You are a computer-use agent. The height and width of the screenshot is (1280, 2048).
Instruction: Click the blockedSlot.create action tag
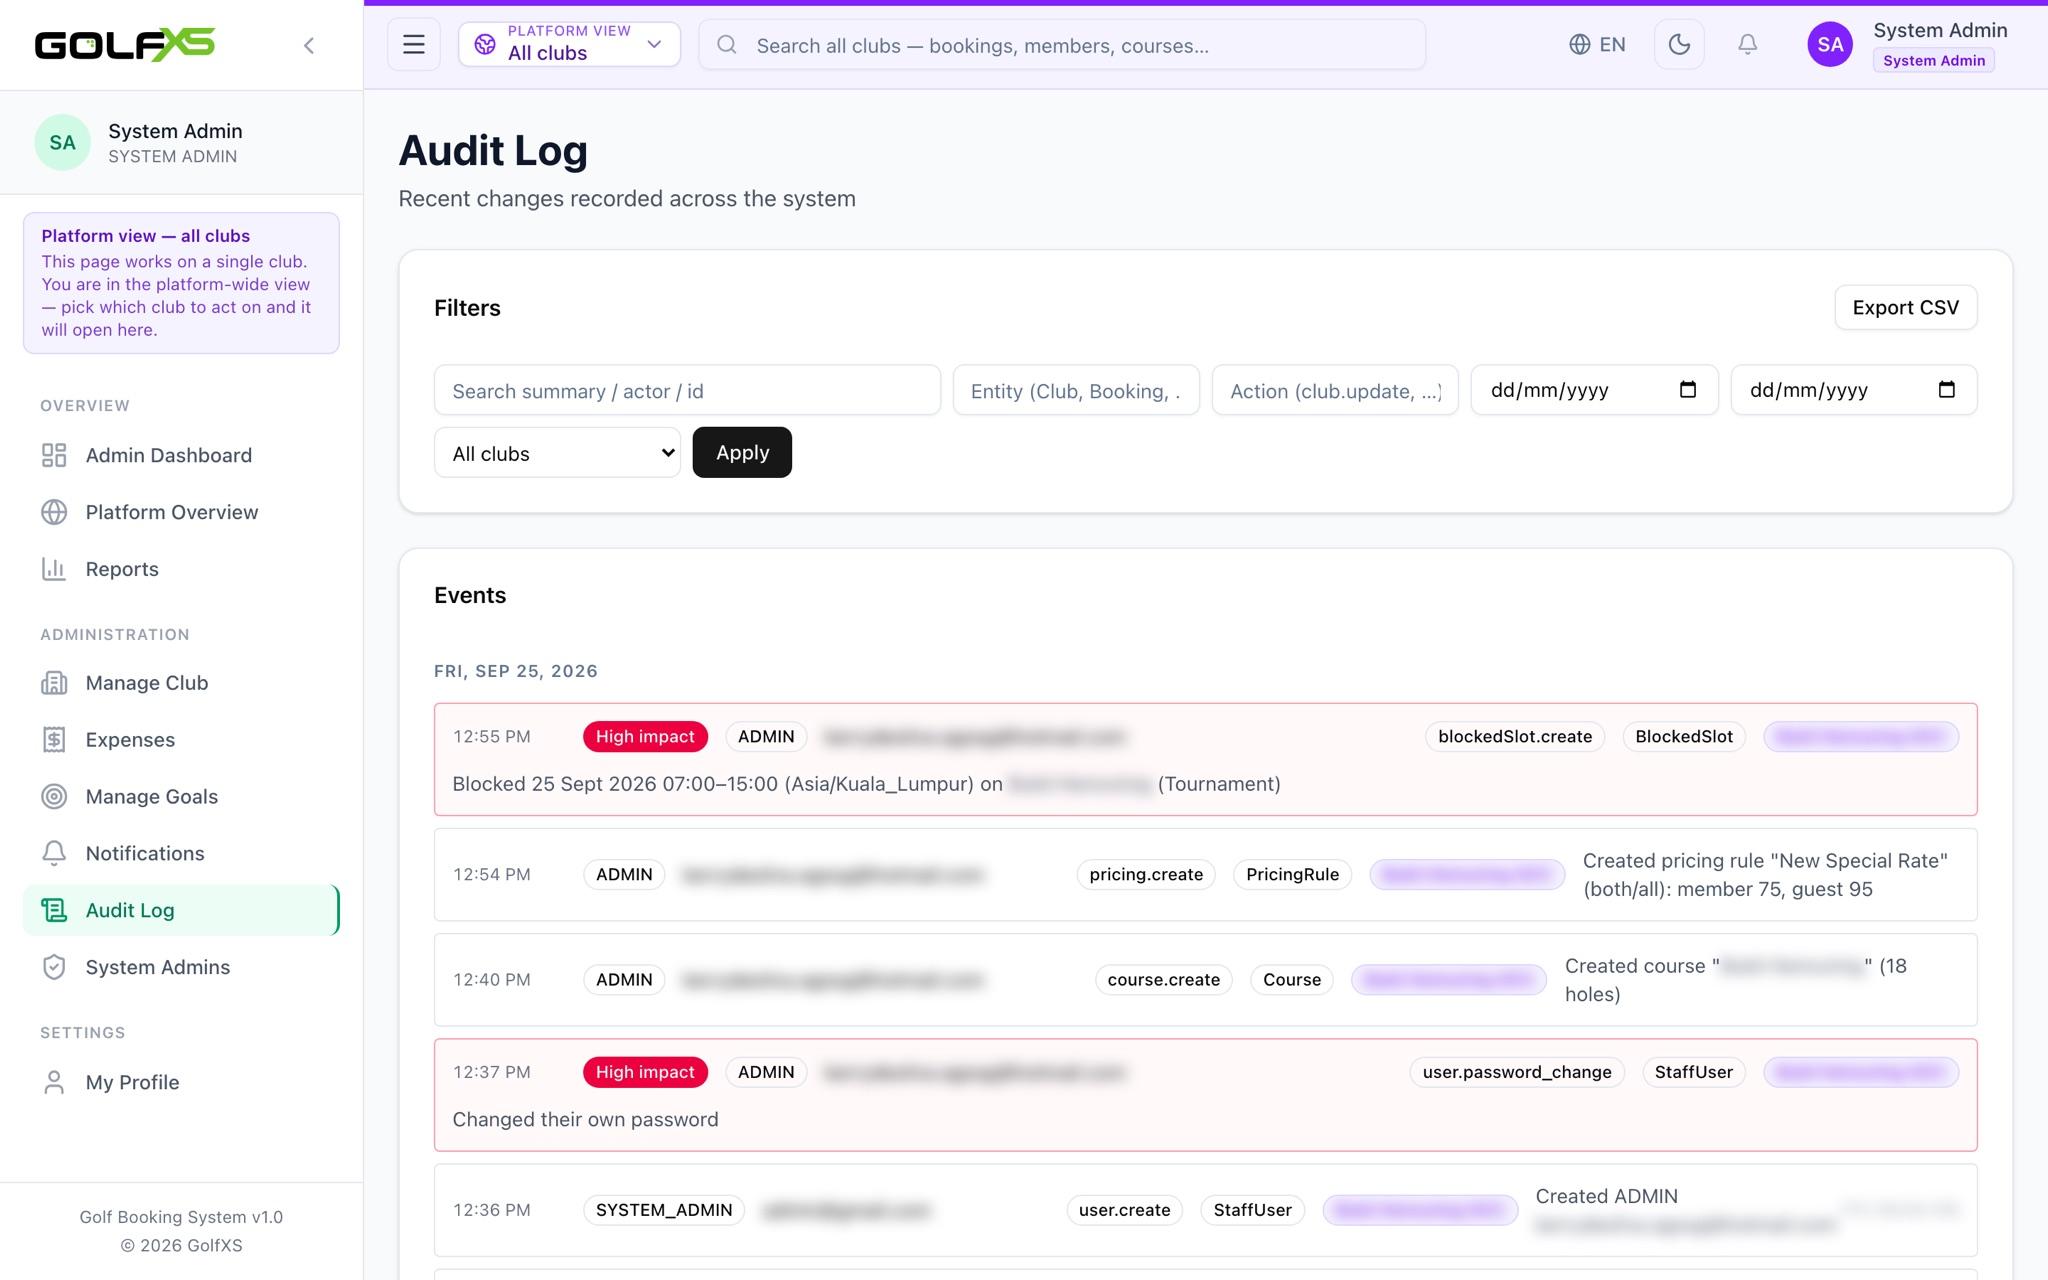[1515, 736]
